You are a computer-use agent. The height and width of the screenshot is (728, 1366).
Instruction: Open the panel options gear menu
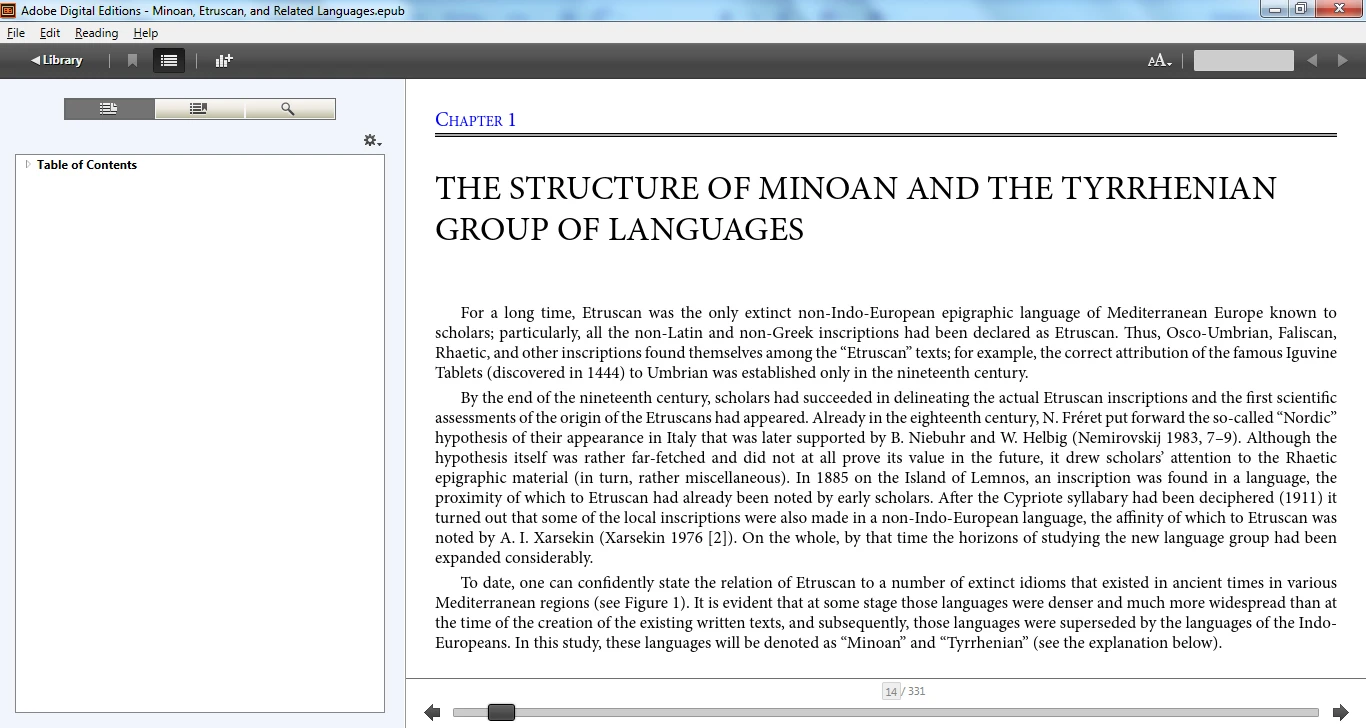click(372, 141)
